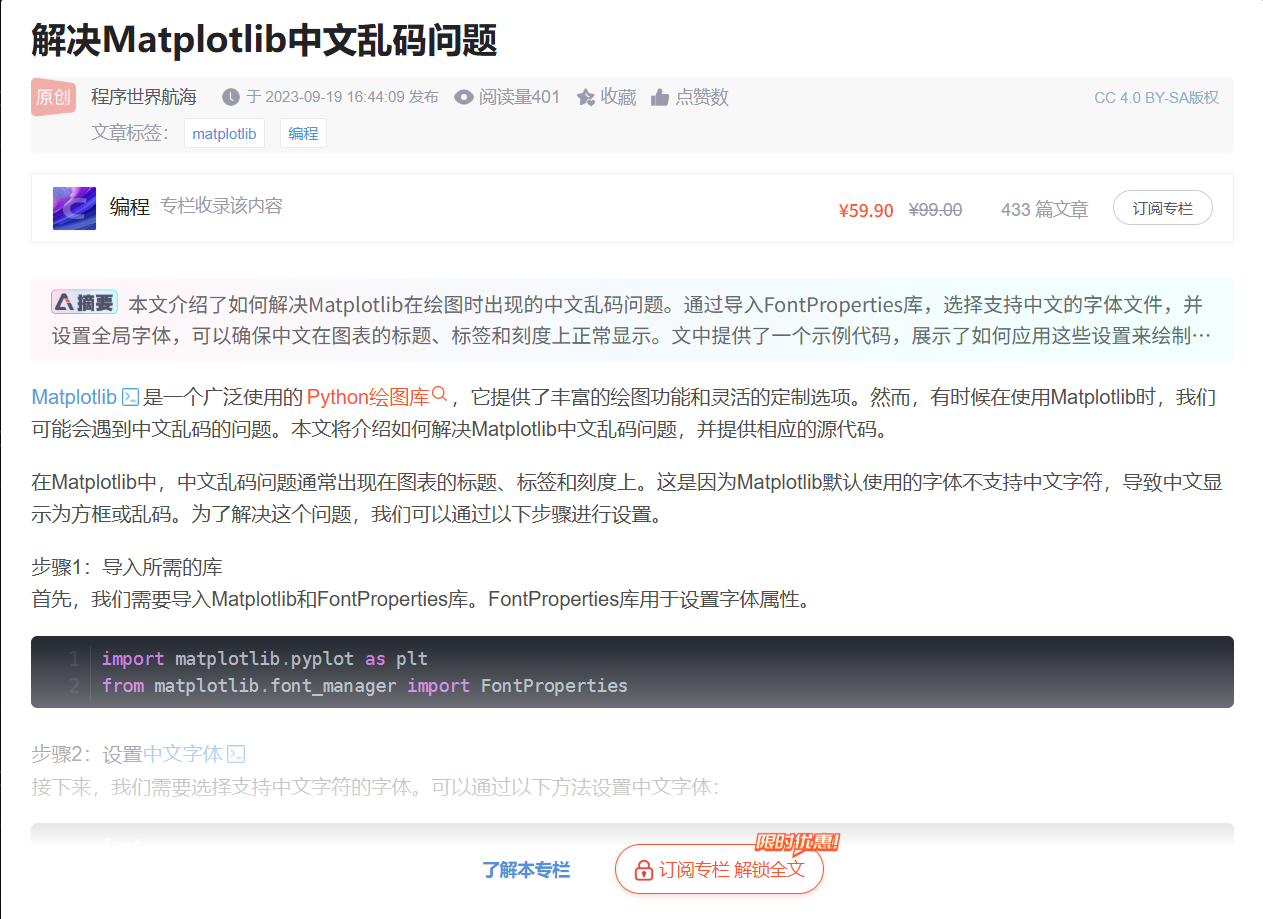
Task: Open the Matplotlib inline link
Action: pos(74,397)
